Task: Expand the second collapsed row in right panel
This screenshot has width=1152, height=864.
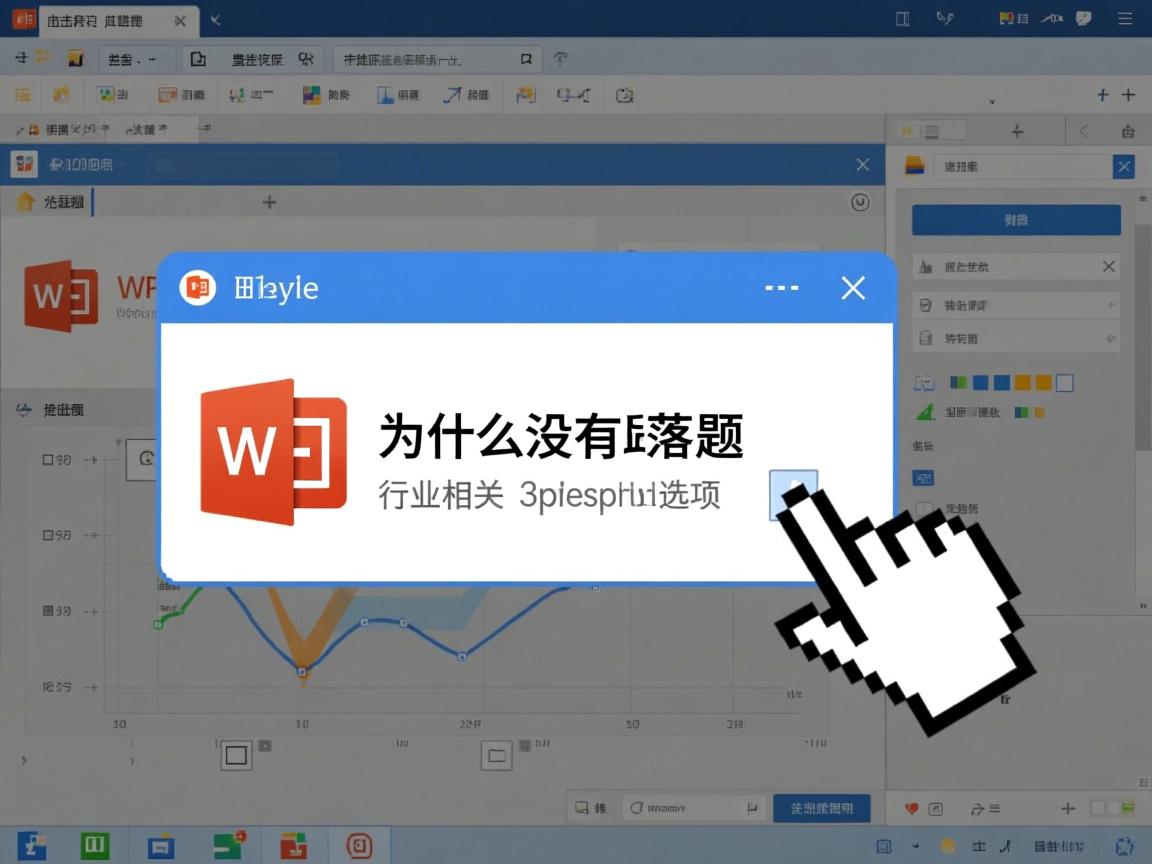Action: click(x=1016, y=305)
